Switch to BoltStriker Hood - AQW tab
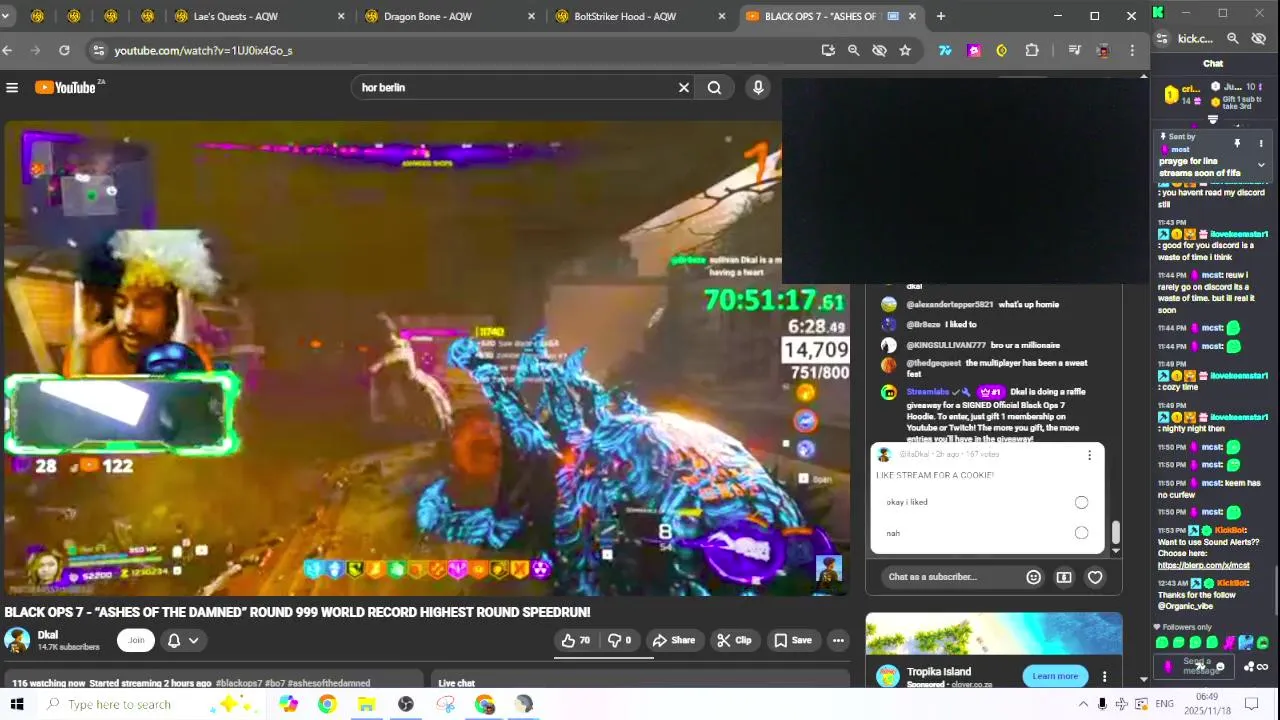The image size is (1280, 720). (640, 16)
